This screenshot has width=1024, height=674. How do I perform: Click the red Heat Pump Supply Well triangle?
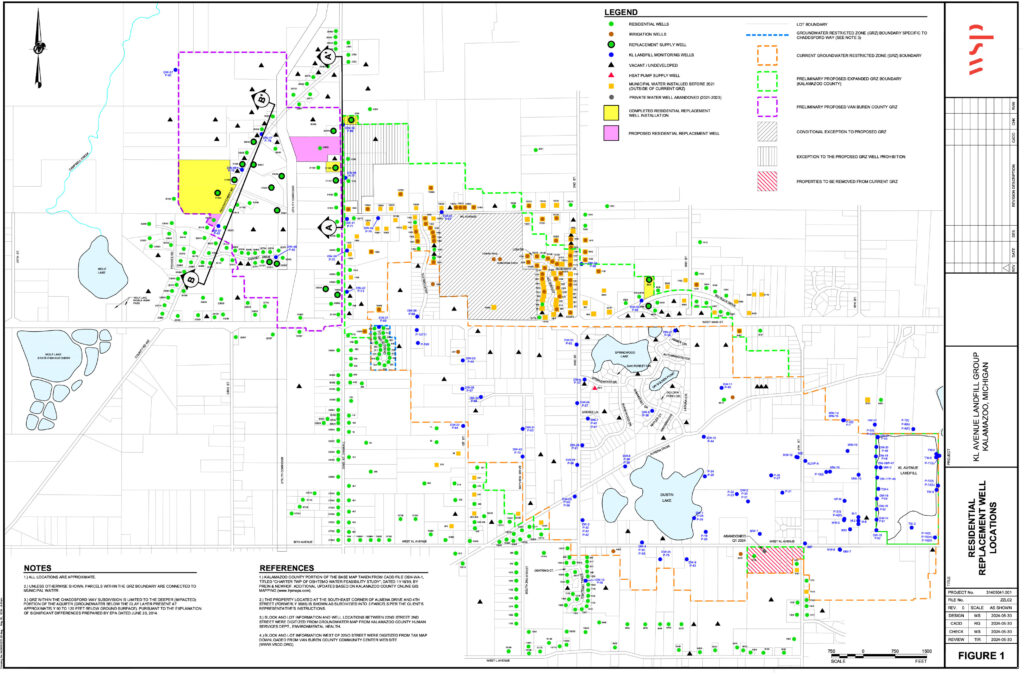click(611, 76)
